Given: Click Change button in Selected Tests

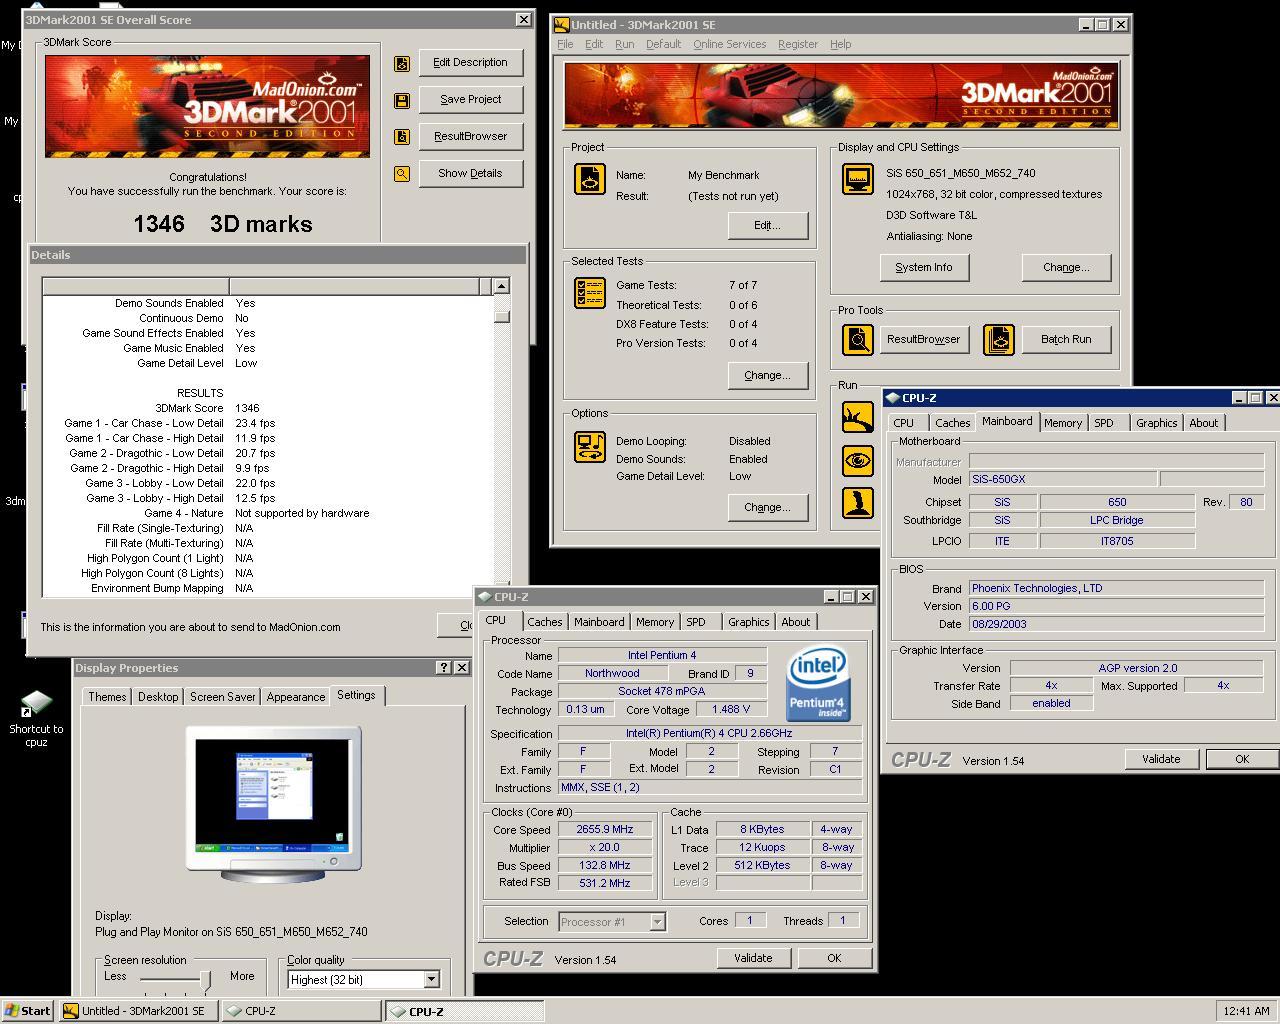Looking at the screenshot, I should tap(767, 376).
